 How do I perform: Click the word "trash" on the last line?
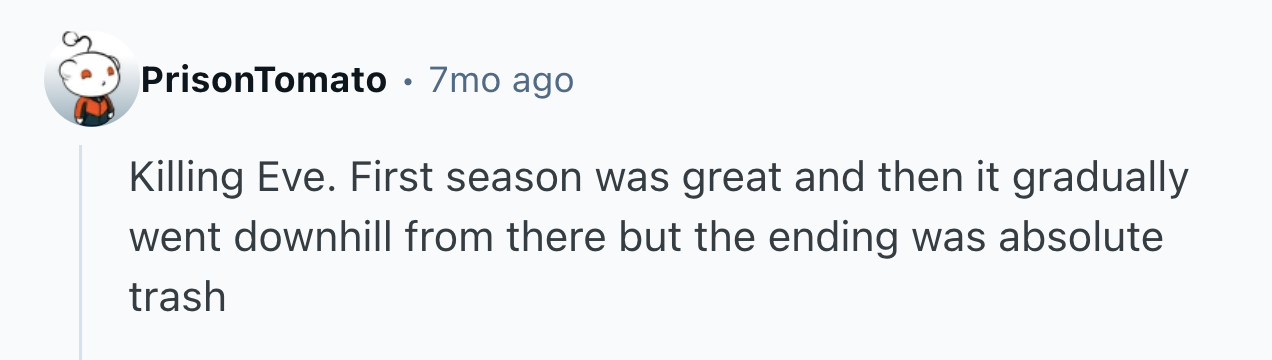pos(177,297)
